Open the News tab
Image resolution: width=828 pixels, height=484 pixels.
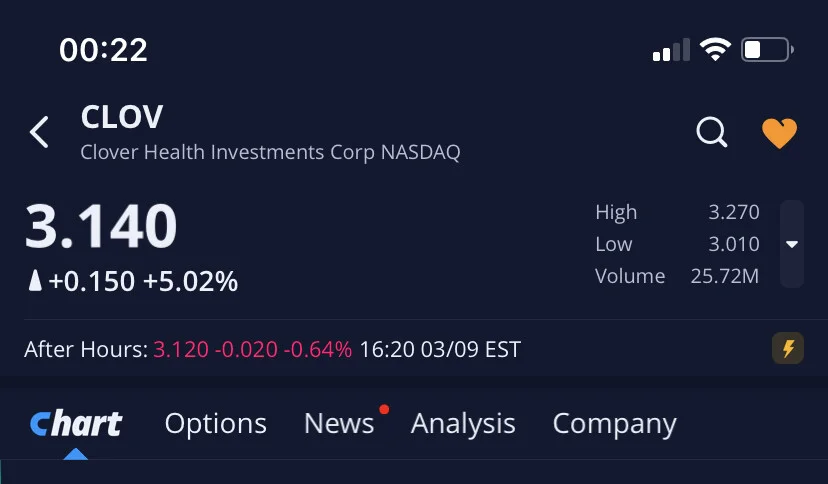(339, 423)
